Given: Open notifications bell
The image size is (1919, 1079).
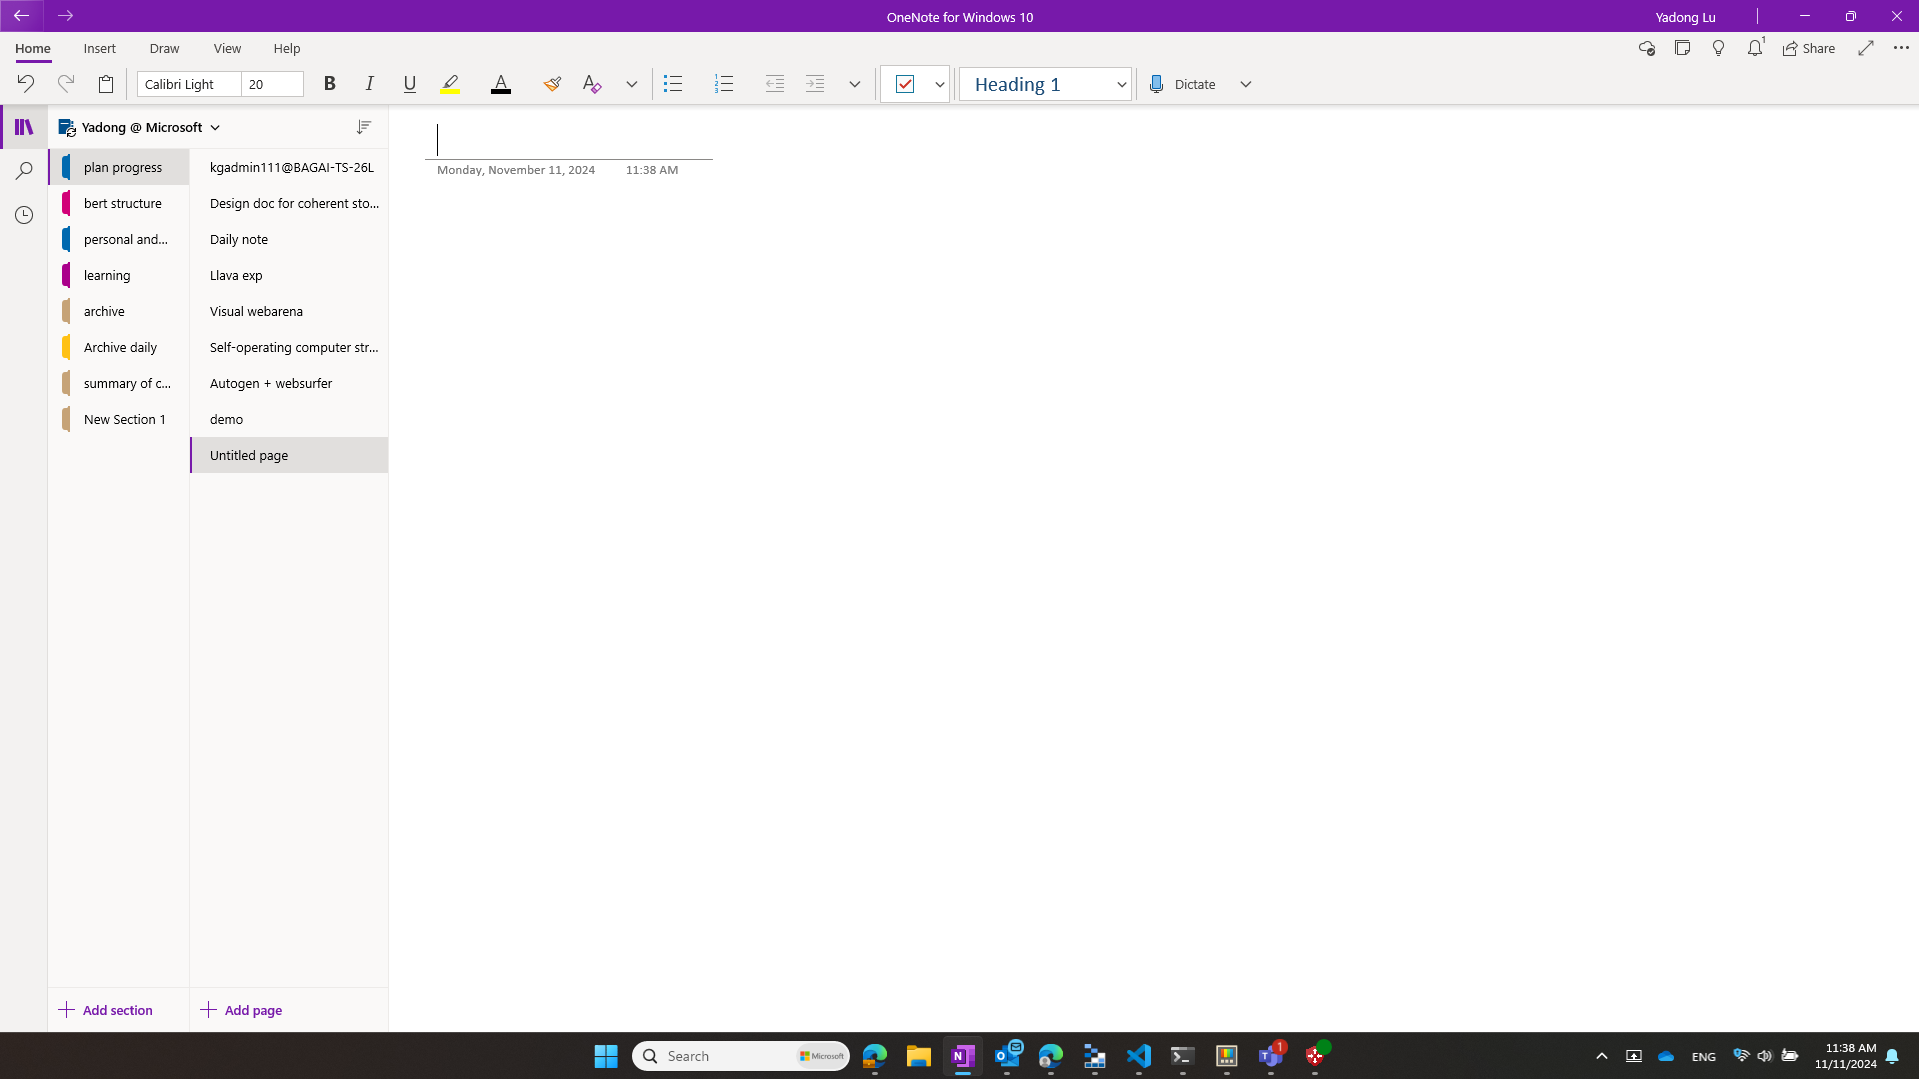Looking at the screenshot, I should point(1754,47).
